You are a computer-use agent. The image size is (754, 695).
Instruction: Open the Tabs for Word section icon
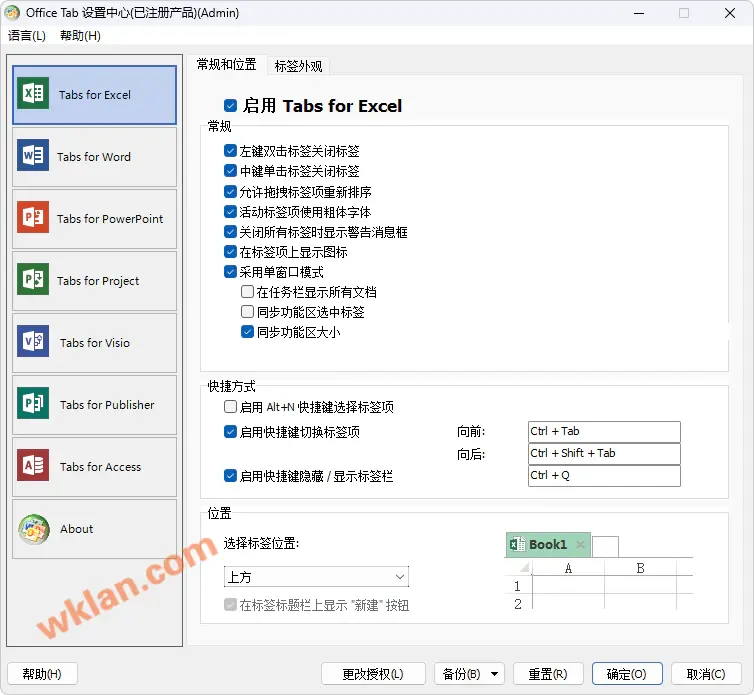[33, 155]
